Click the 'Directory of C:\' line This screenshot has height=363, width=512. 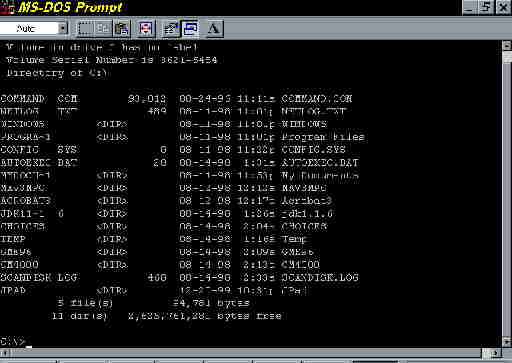click(x=57, y=73)
